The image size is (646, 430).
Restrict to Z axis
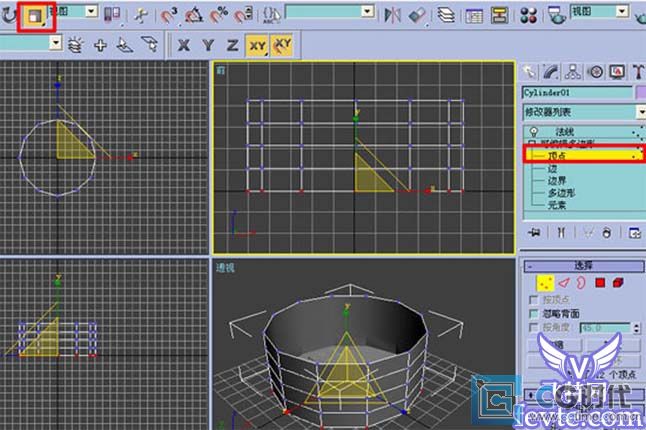[233, 44]
